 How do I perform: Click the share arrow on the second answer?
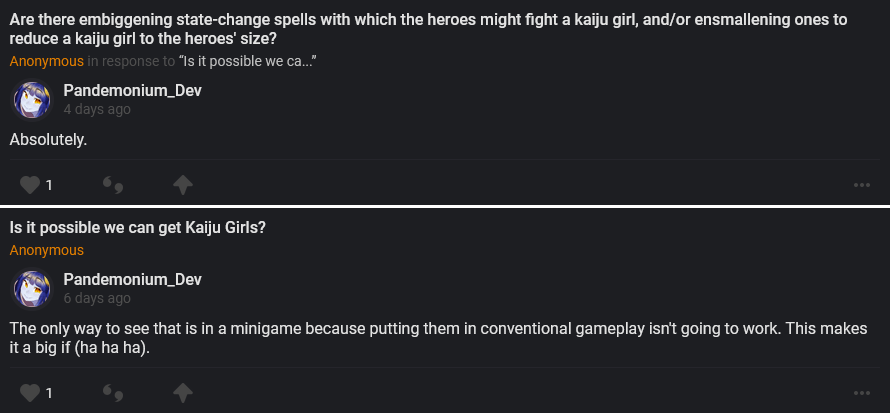point(183,392)
